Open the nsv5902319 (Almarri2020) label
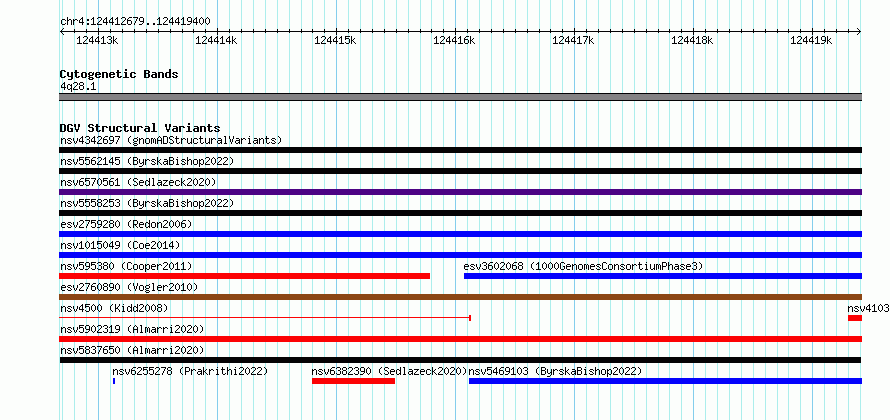Image resolution: width=890 pixels, height=420 pixels. click(132, 329)
